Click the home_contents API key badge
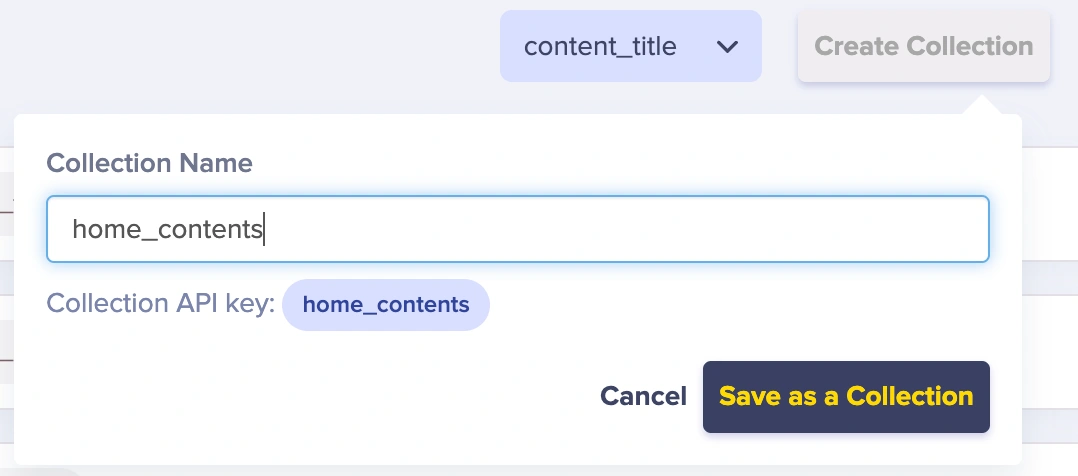Image resolution: width=1078 pixels, height=476 pixels. 386,305
